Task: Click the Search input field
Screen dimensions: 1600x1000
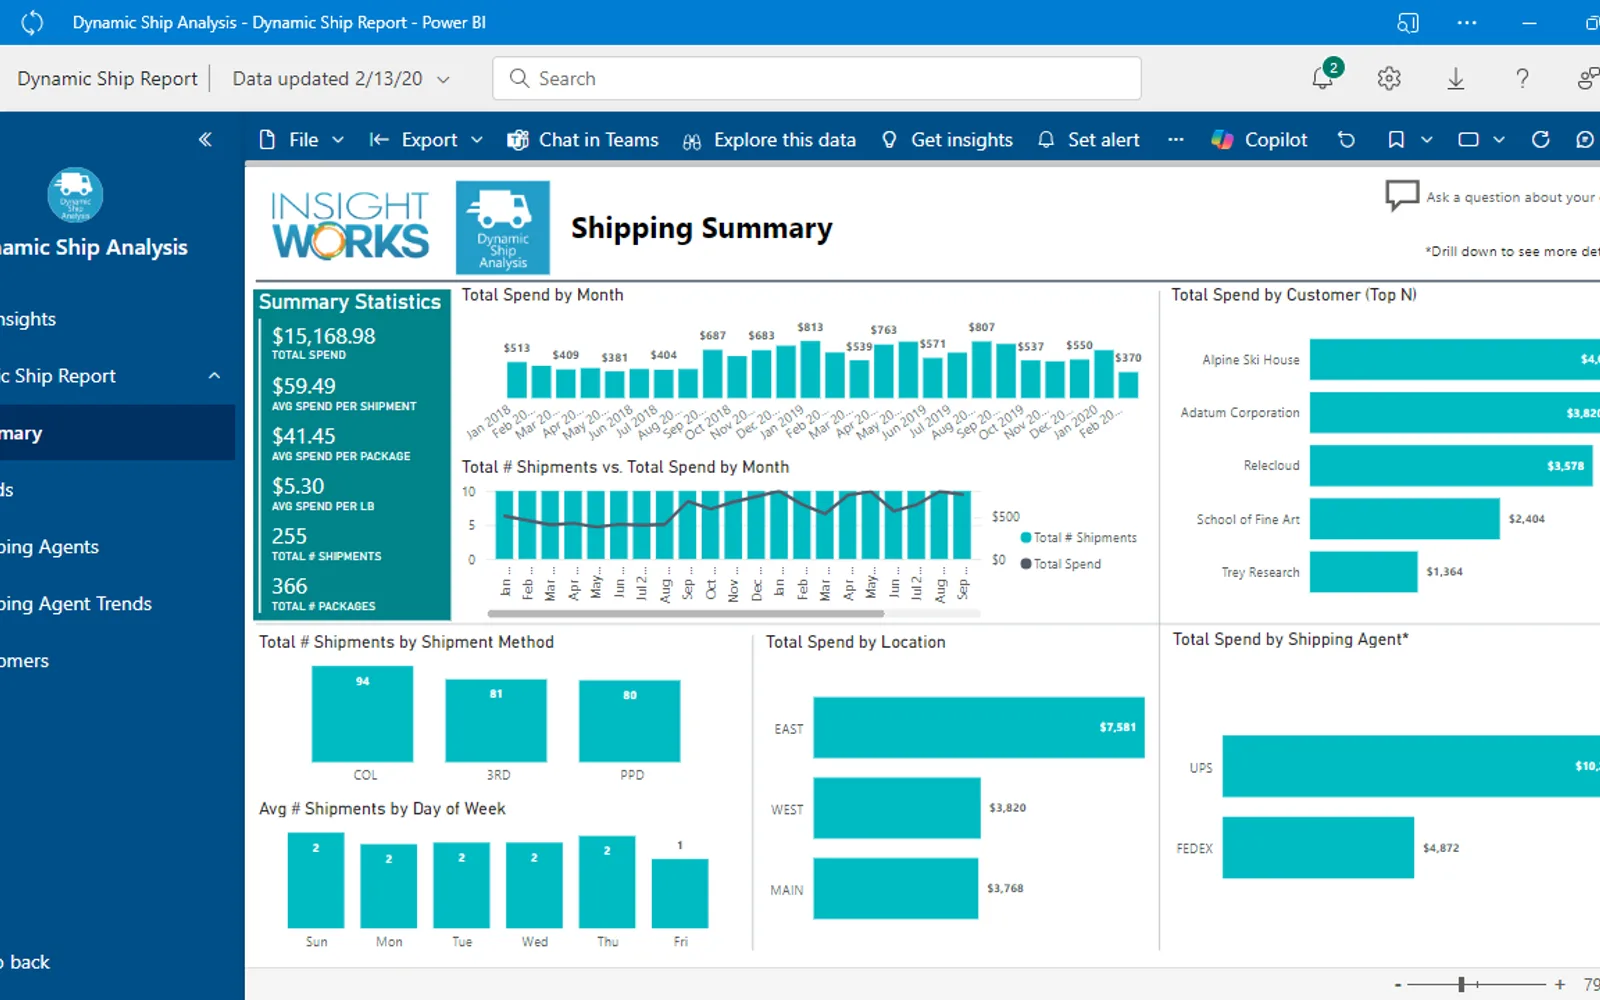Action: click(816, 78)
